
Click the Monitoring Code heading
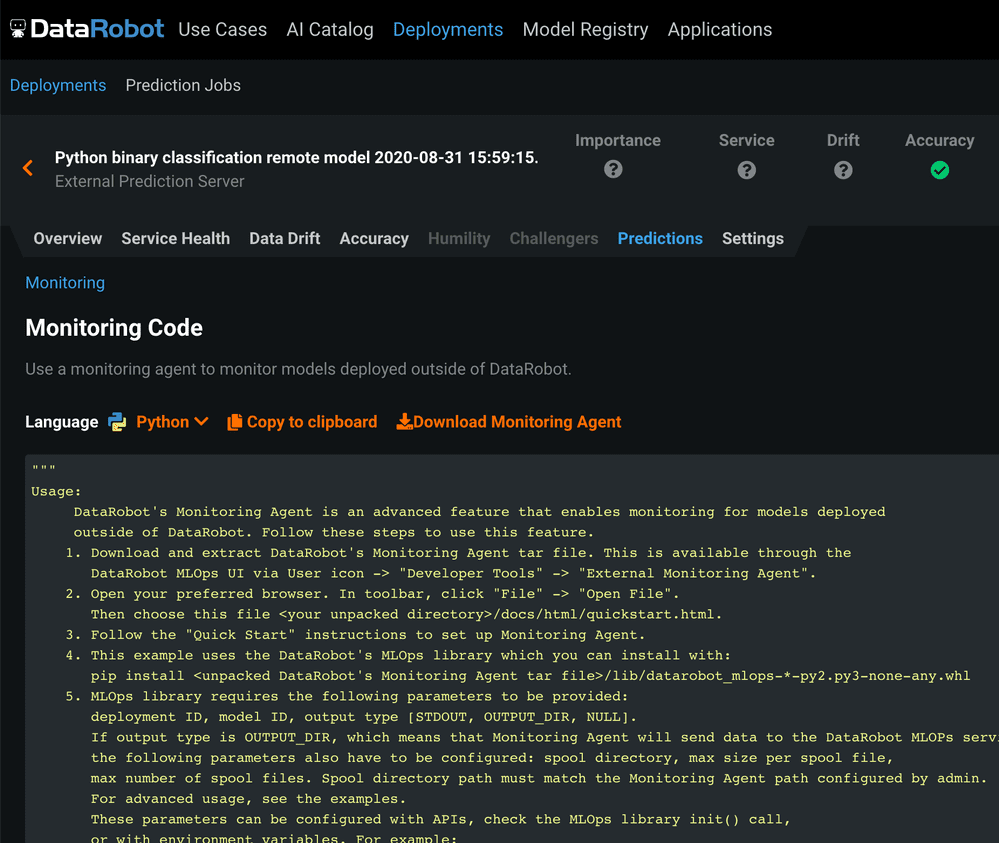pyautogui.click(x=114, y=328)
